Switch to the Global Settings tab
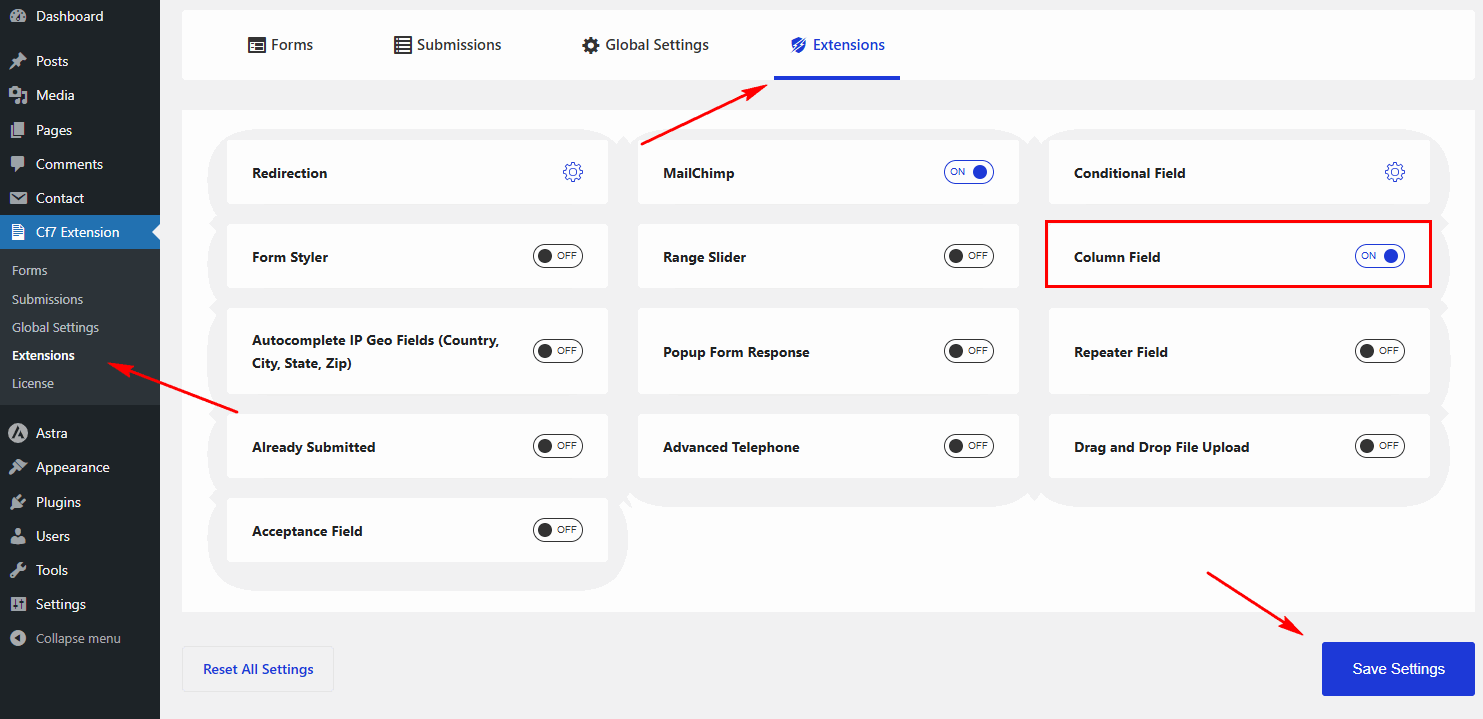This screenshot has height=719, width=1483. [645, 45]
